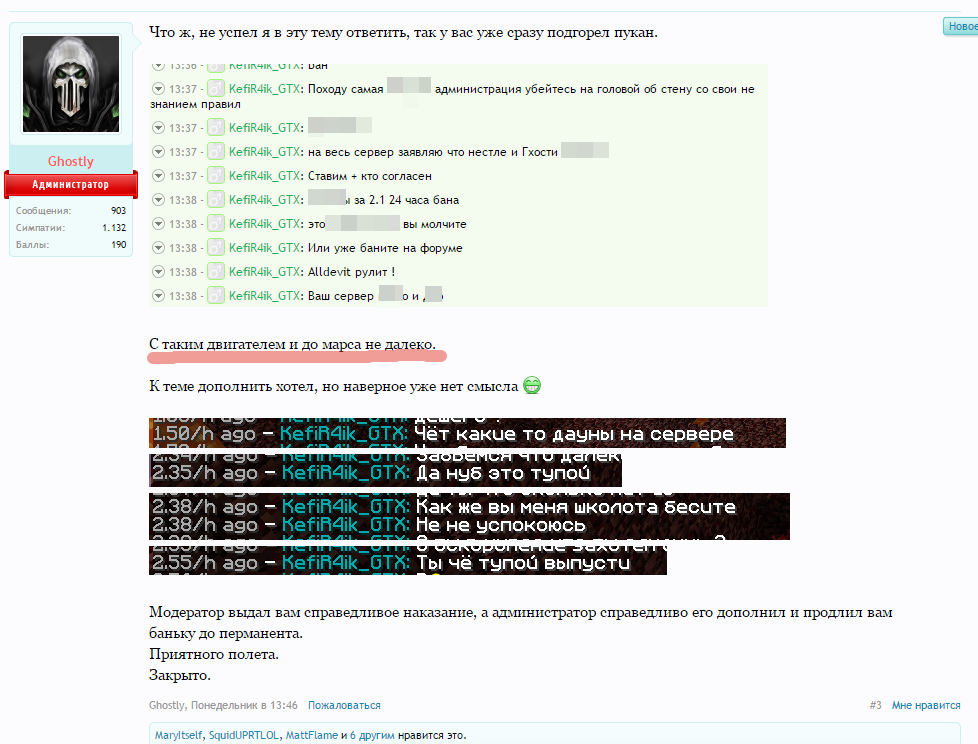
Task: Click gender icon on 'Или уже баните' row
Action: 216,248
